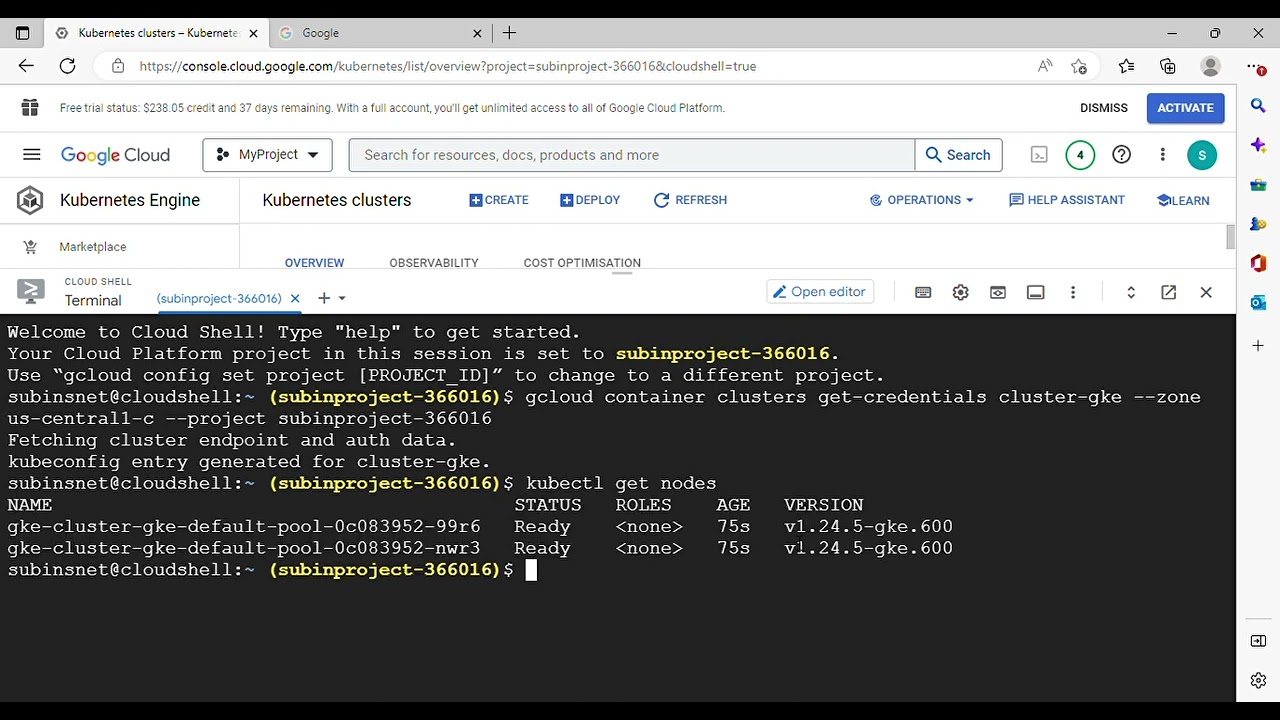The image size is (1280, 720).
Task: Click the Cloud Shell terminal logo
Action: click(30, 291)
